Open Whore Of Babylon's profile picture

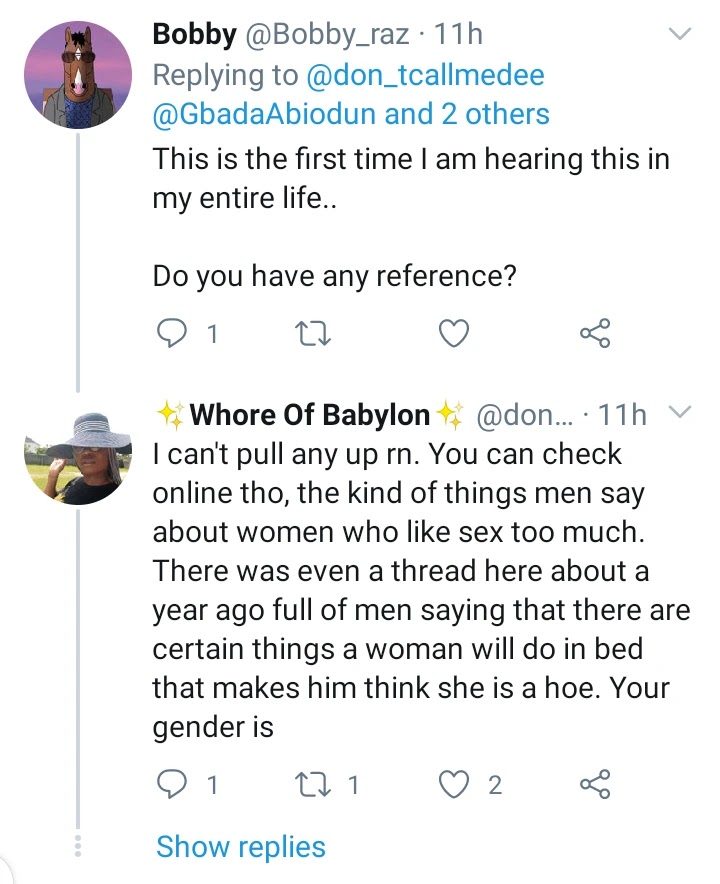[77, 457]
